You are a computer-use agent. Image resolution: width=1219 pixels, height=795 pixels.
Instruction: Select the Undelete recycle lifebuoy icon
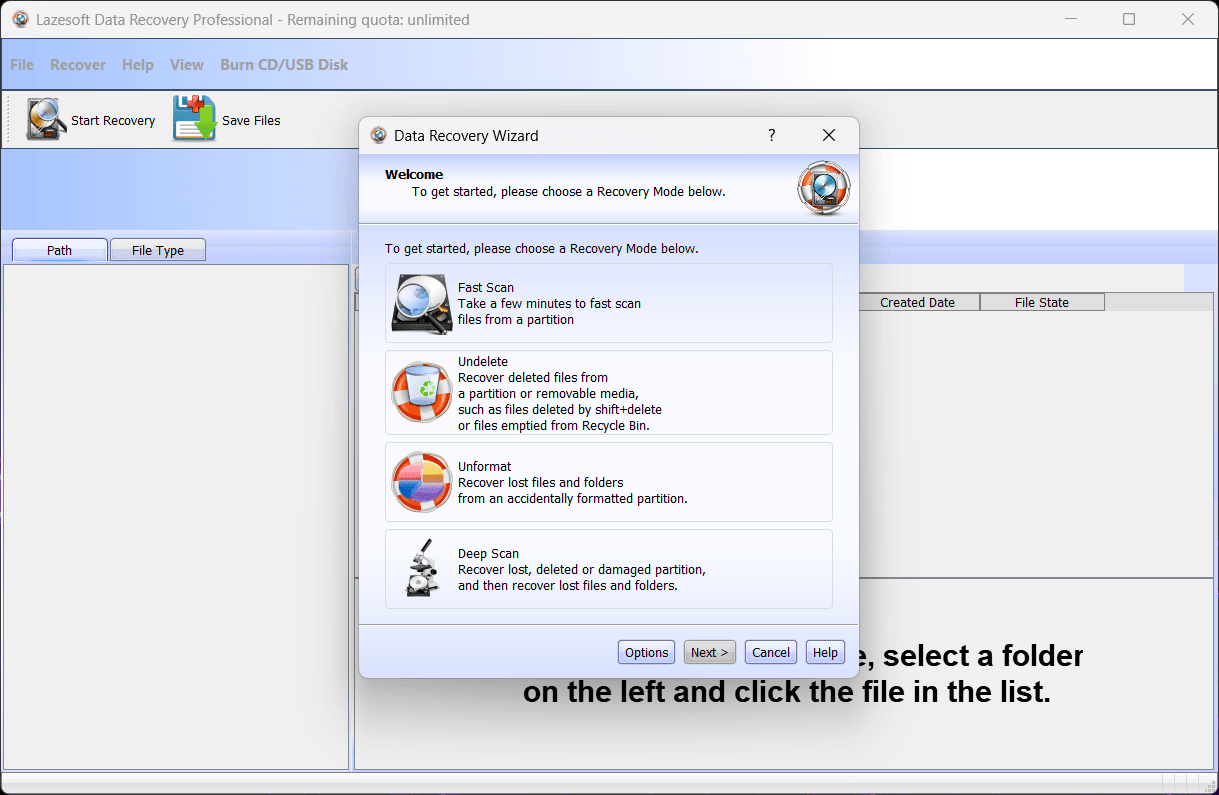(x=422, y=393)
